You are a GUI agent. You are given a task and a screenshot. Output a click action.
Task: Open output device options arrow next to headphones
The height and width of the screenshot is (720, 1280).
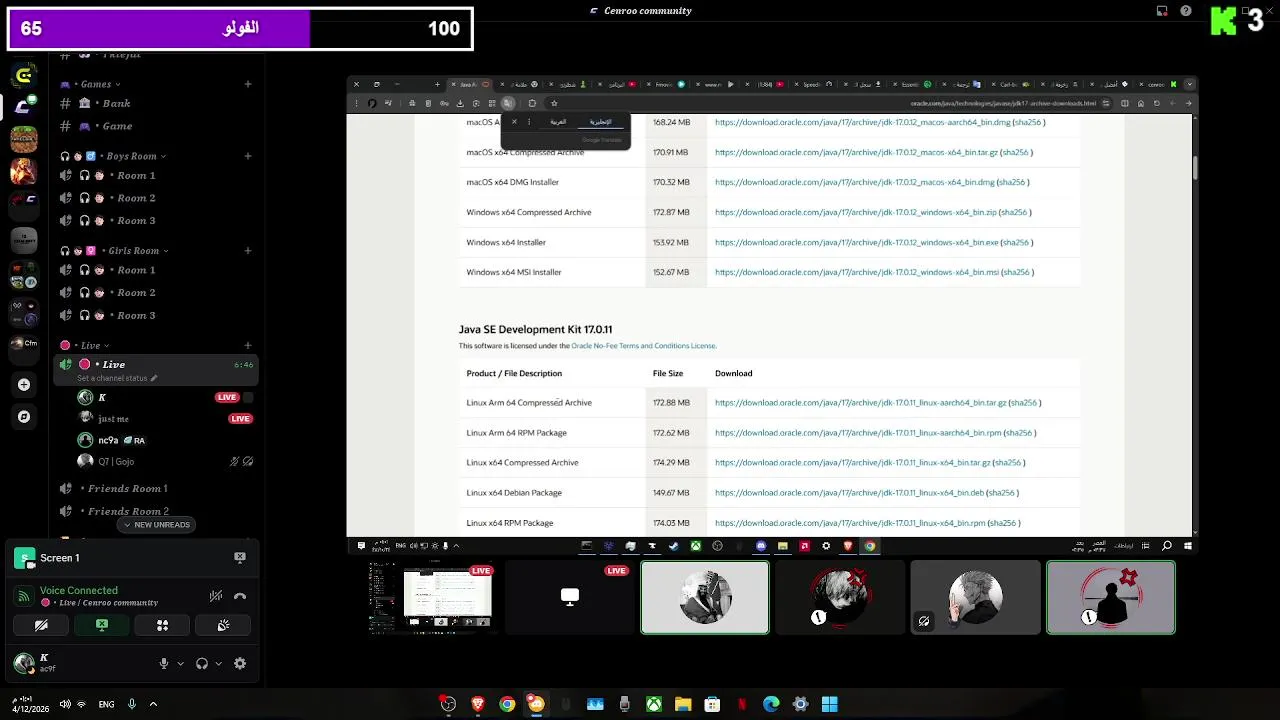click(218, 663)
